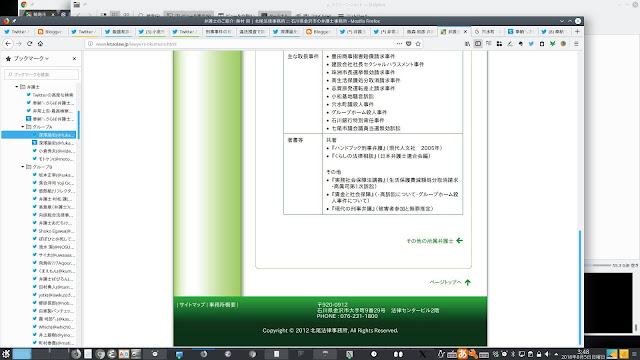Toggle the sidebar using the sidebar toolbar icon
The width and height of the screenshot is (640, 360).
(x=478, y=44)
